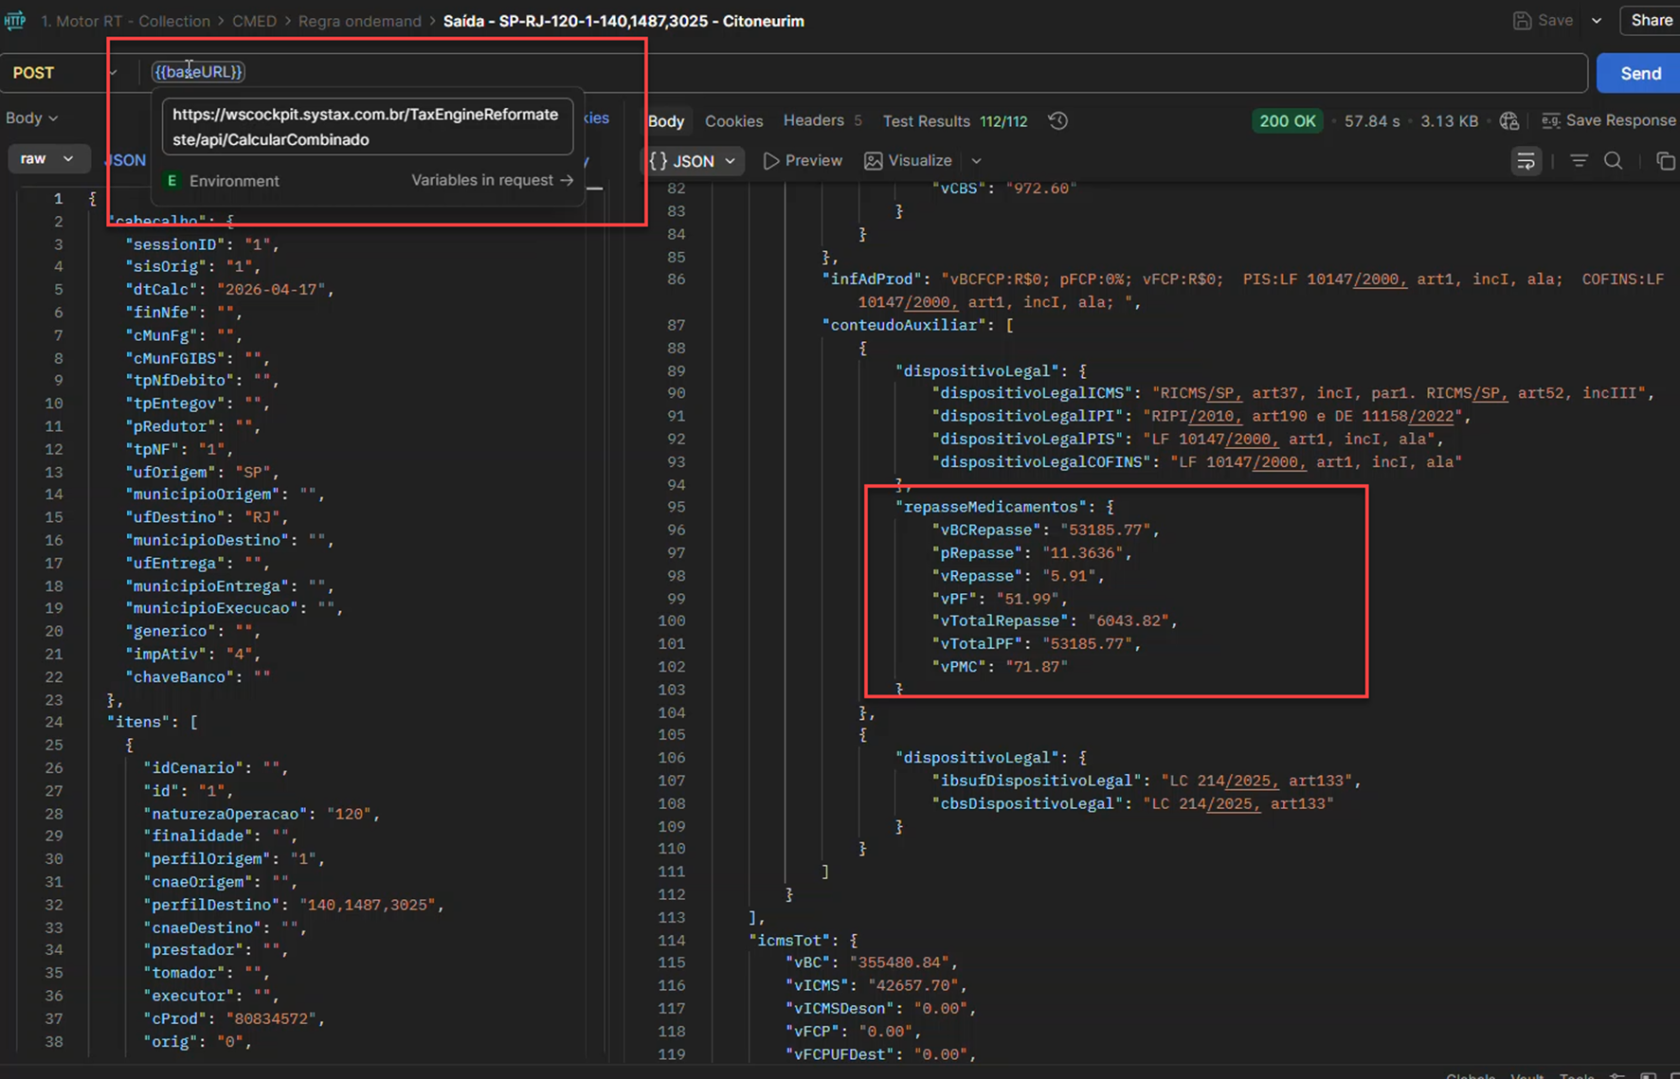Click the {{baseURL}} URL field
1680x1079 pixels.
pos(198,72)
